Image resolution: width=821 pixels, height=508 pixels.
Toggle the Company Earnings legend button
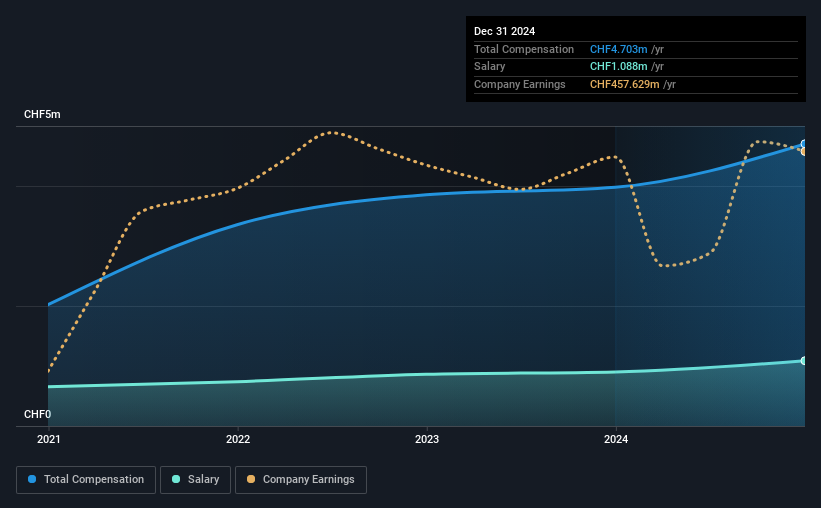coord(301,480)
